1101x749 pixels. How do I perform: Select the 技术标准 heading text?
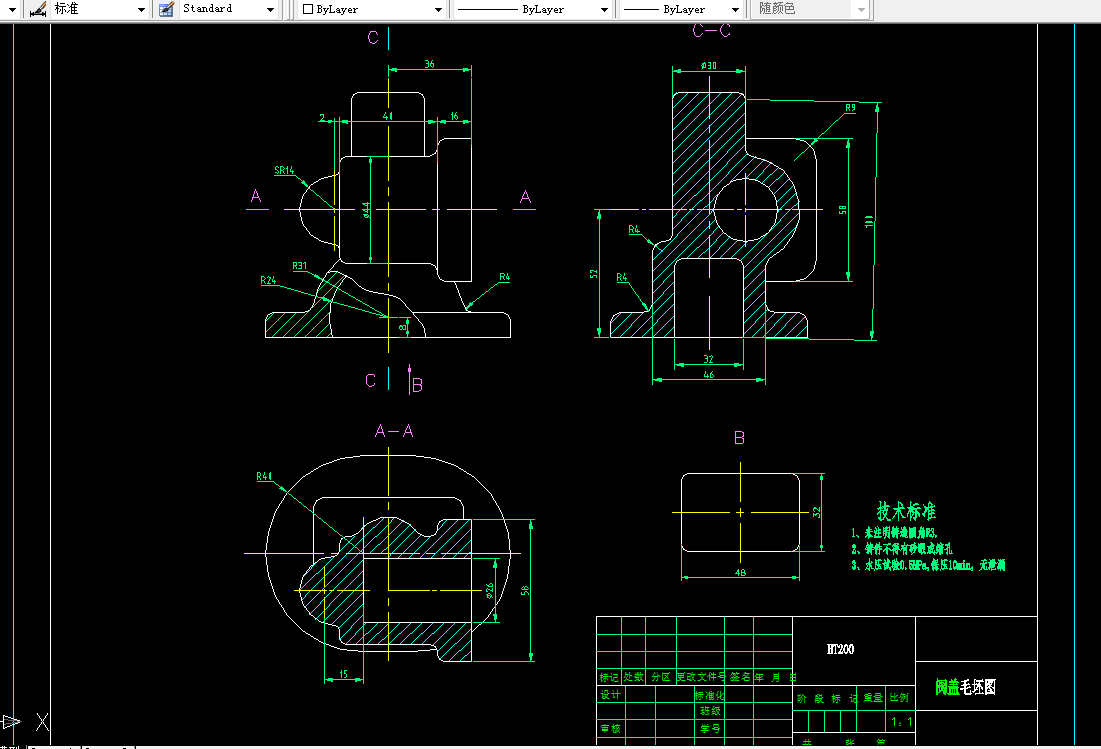[x=906, y=510]
